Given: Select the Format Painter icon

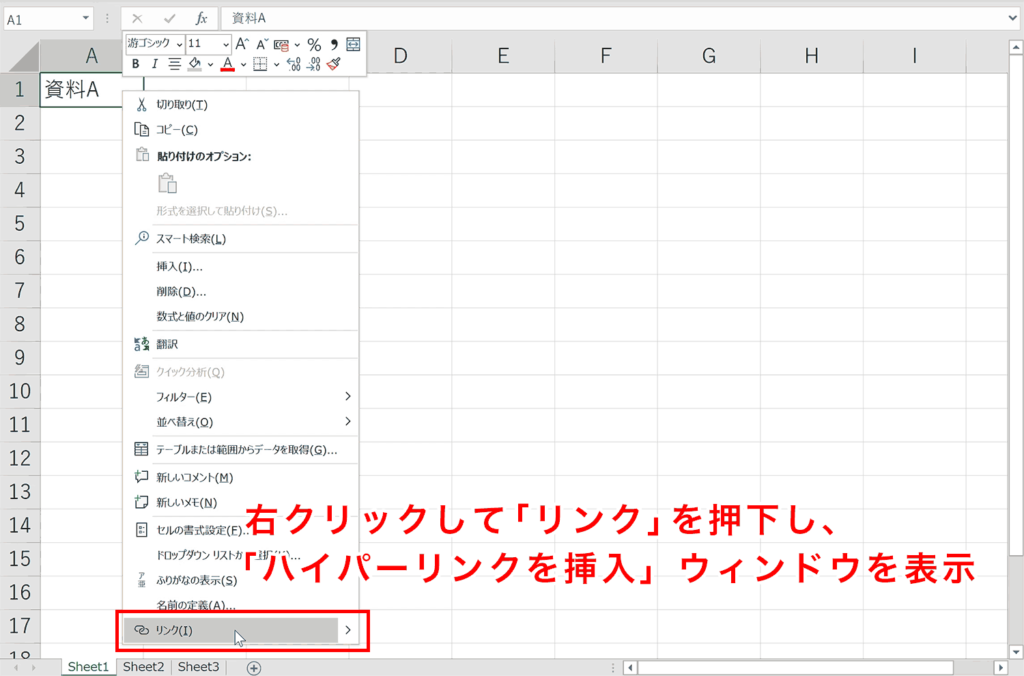Looking at the screenshot, I should tap(332, 63).
